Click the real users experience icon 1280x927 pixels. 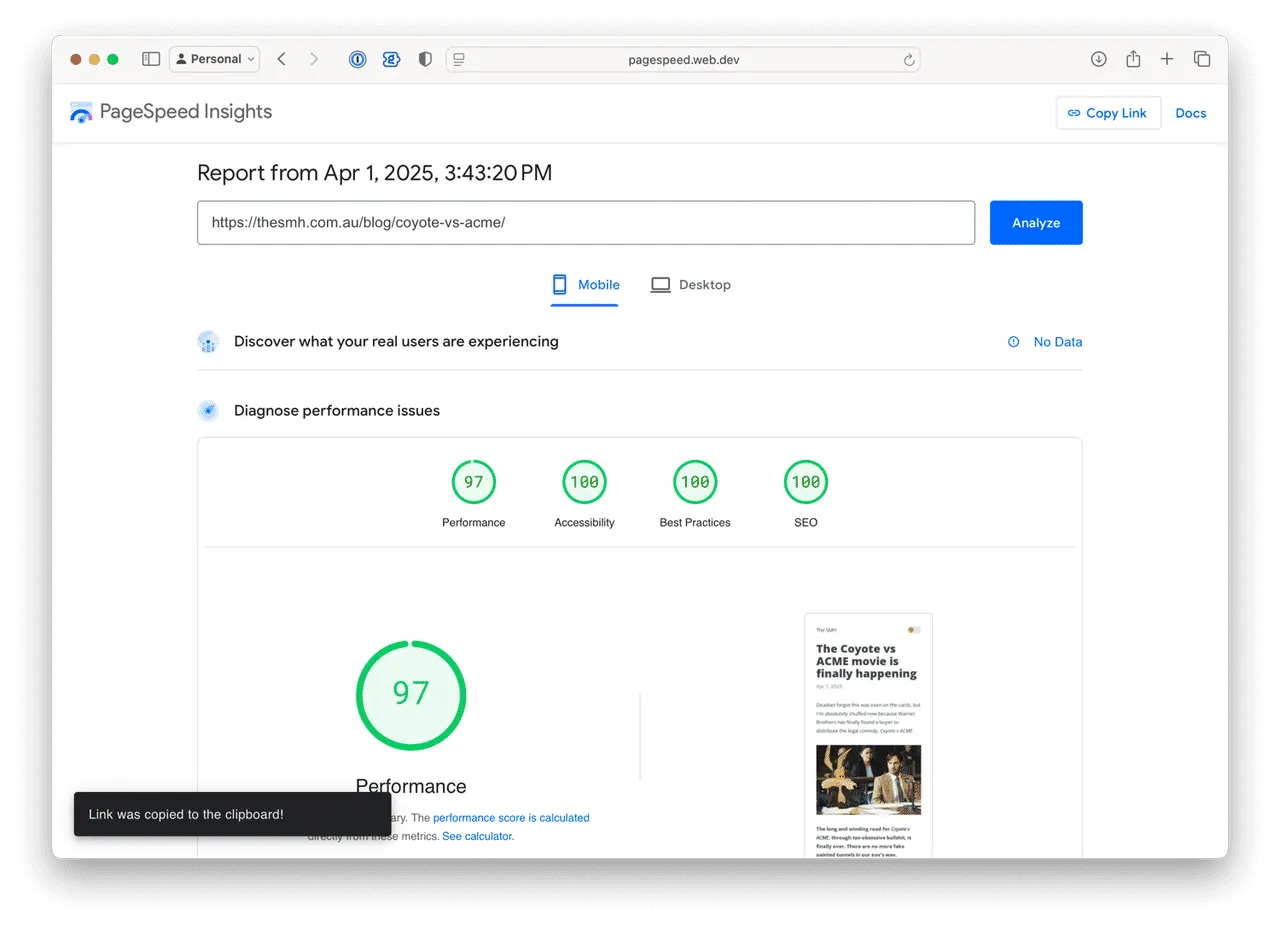tap(208, 342)
